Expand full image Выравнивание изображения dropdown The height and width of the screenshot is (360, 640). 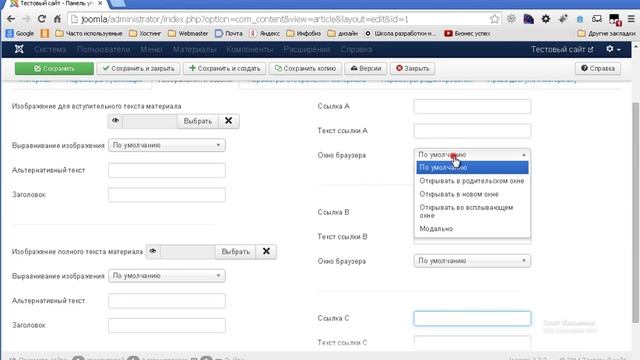pos(167,276)
